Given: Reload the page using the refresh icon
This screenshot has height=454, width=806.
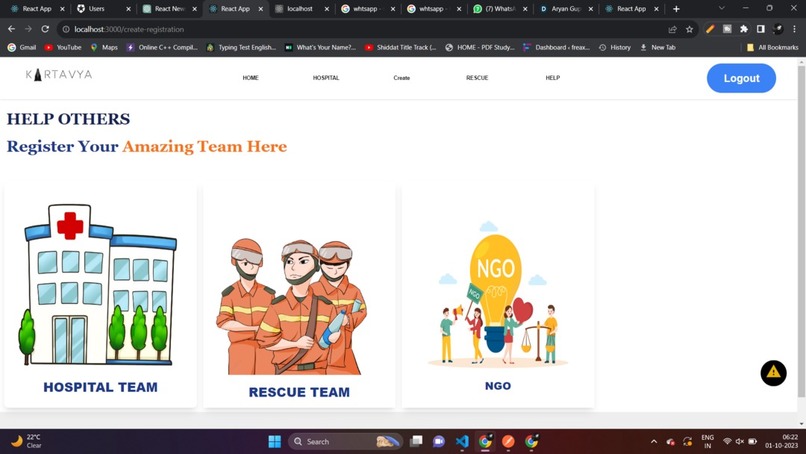Looking at the screenshot, I should (x=45, y=29).
